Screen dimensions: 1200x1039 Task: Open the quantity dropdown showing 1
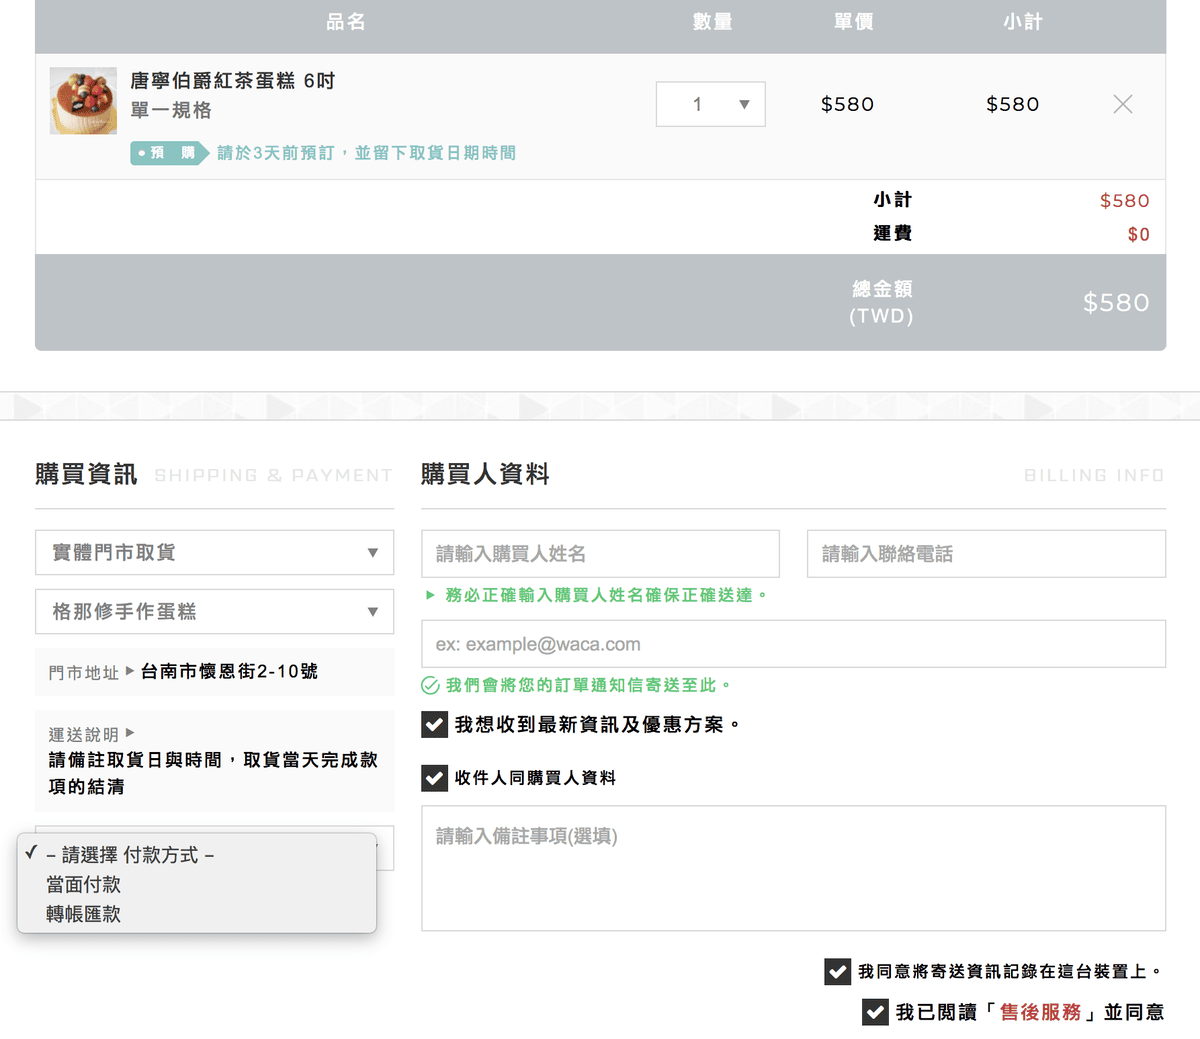(710, 104)
